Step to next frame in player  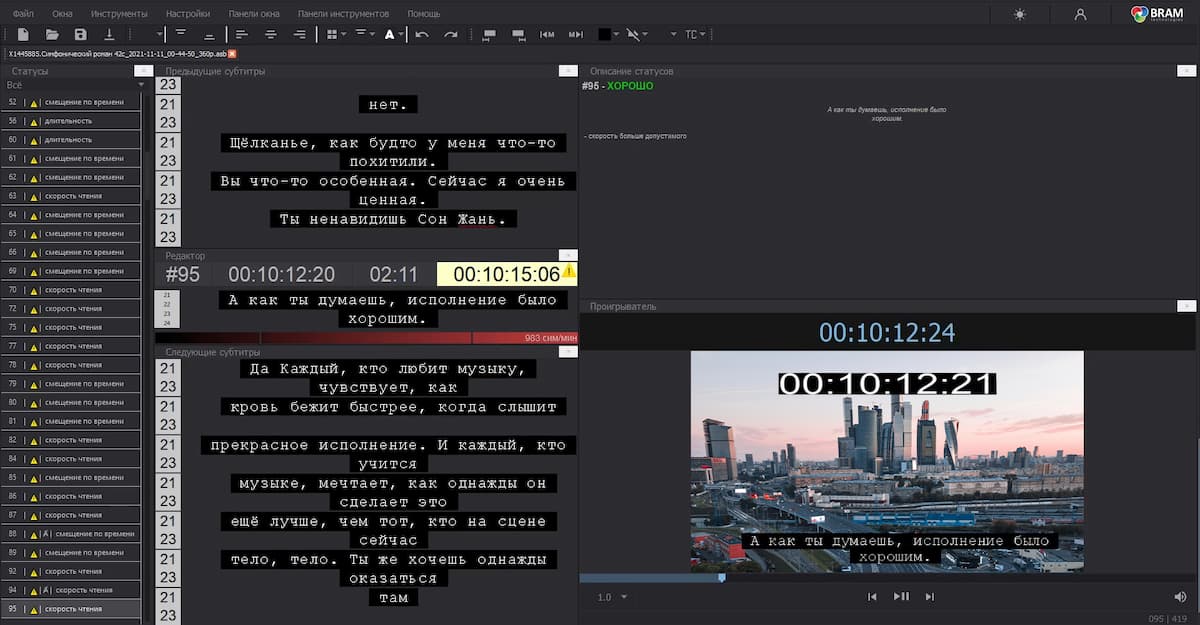[x=929, y=597]
